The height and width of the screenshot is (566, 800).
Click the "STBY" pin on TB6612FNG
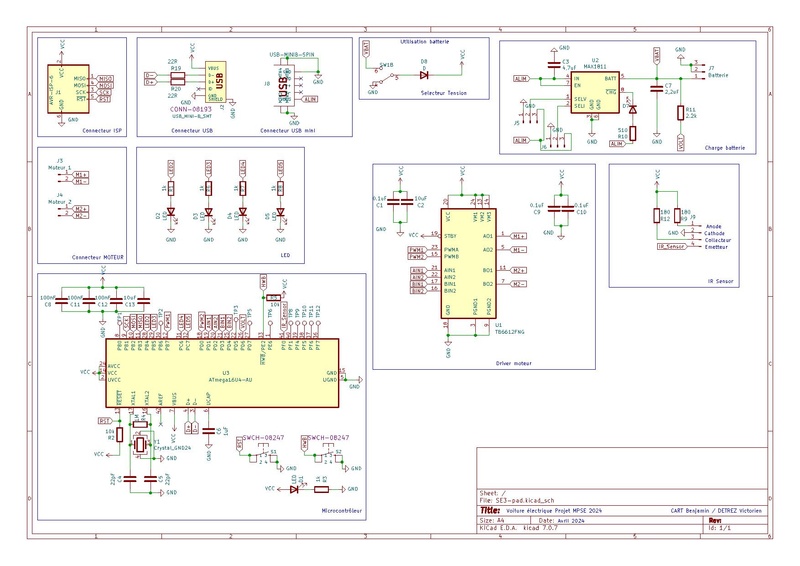point(451,236)
